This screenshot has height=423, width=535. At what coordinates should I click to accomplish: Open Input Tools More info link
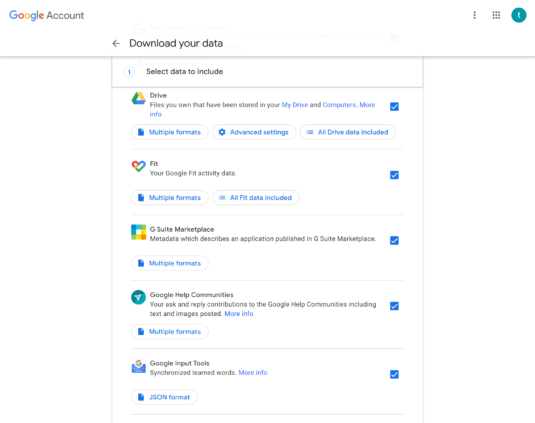[253, 373]
